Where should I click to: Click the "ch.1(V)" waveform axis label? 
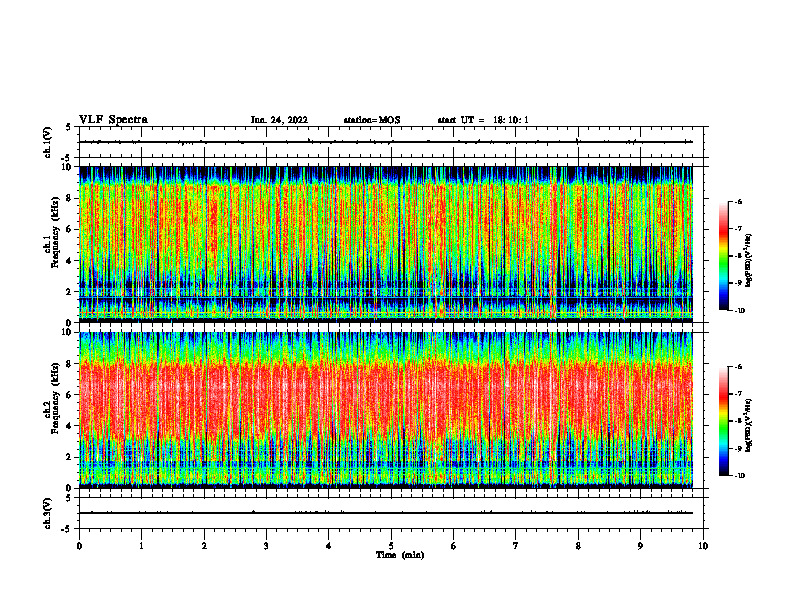pyautogui.click(x=48, y=142)
